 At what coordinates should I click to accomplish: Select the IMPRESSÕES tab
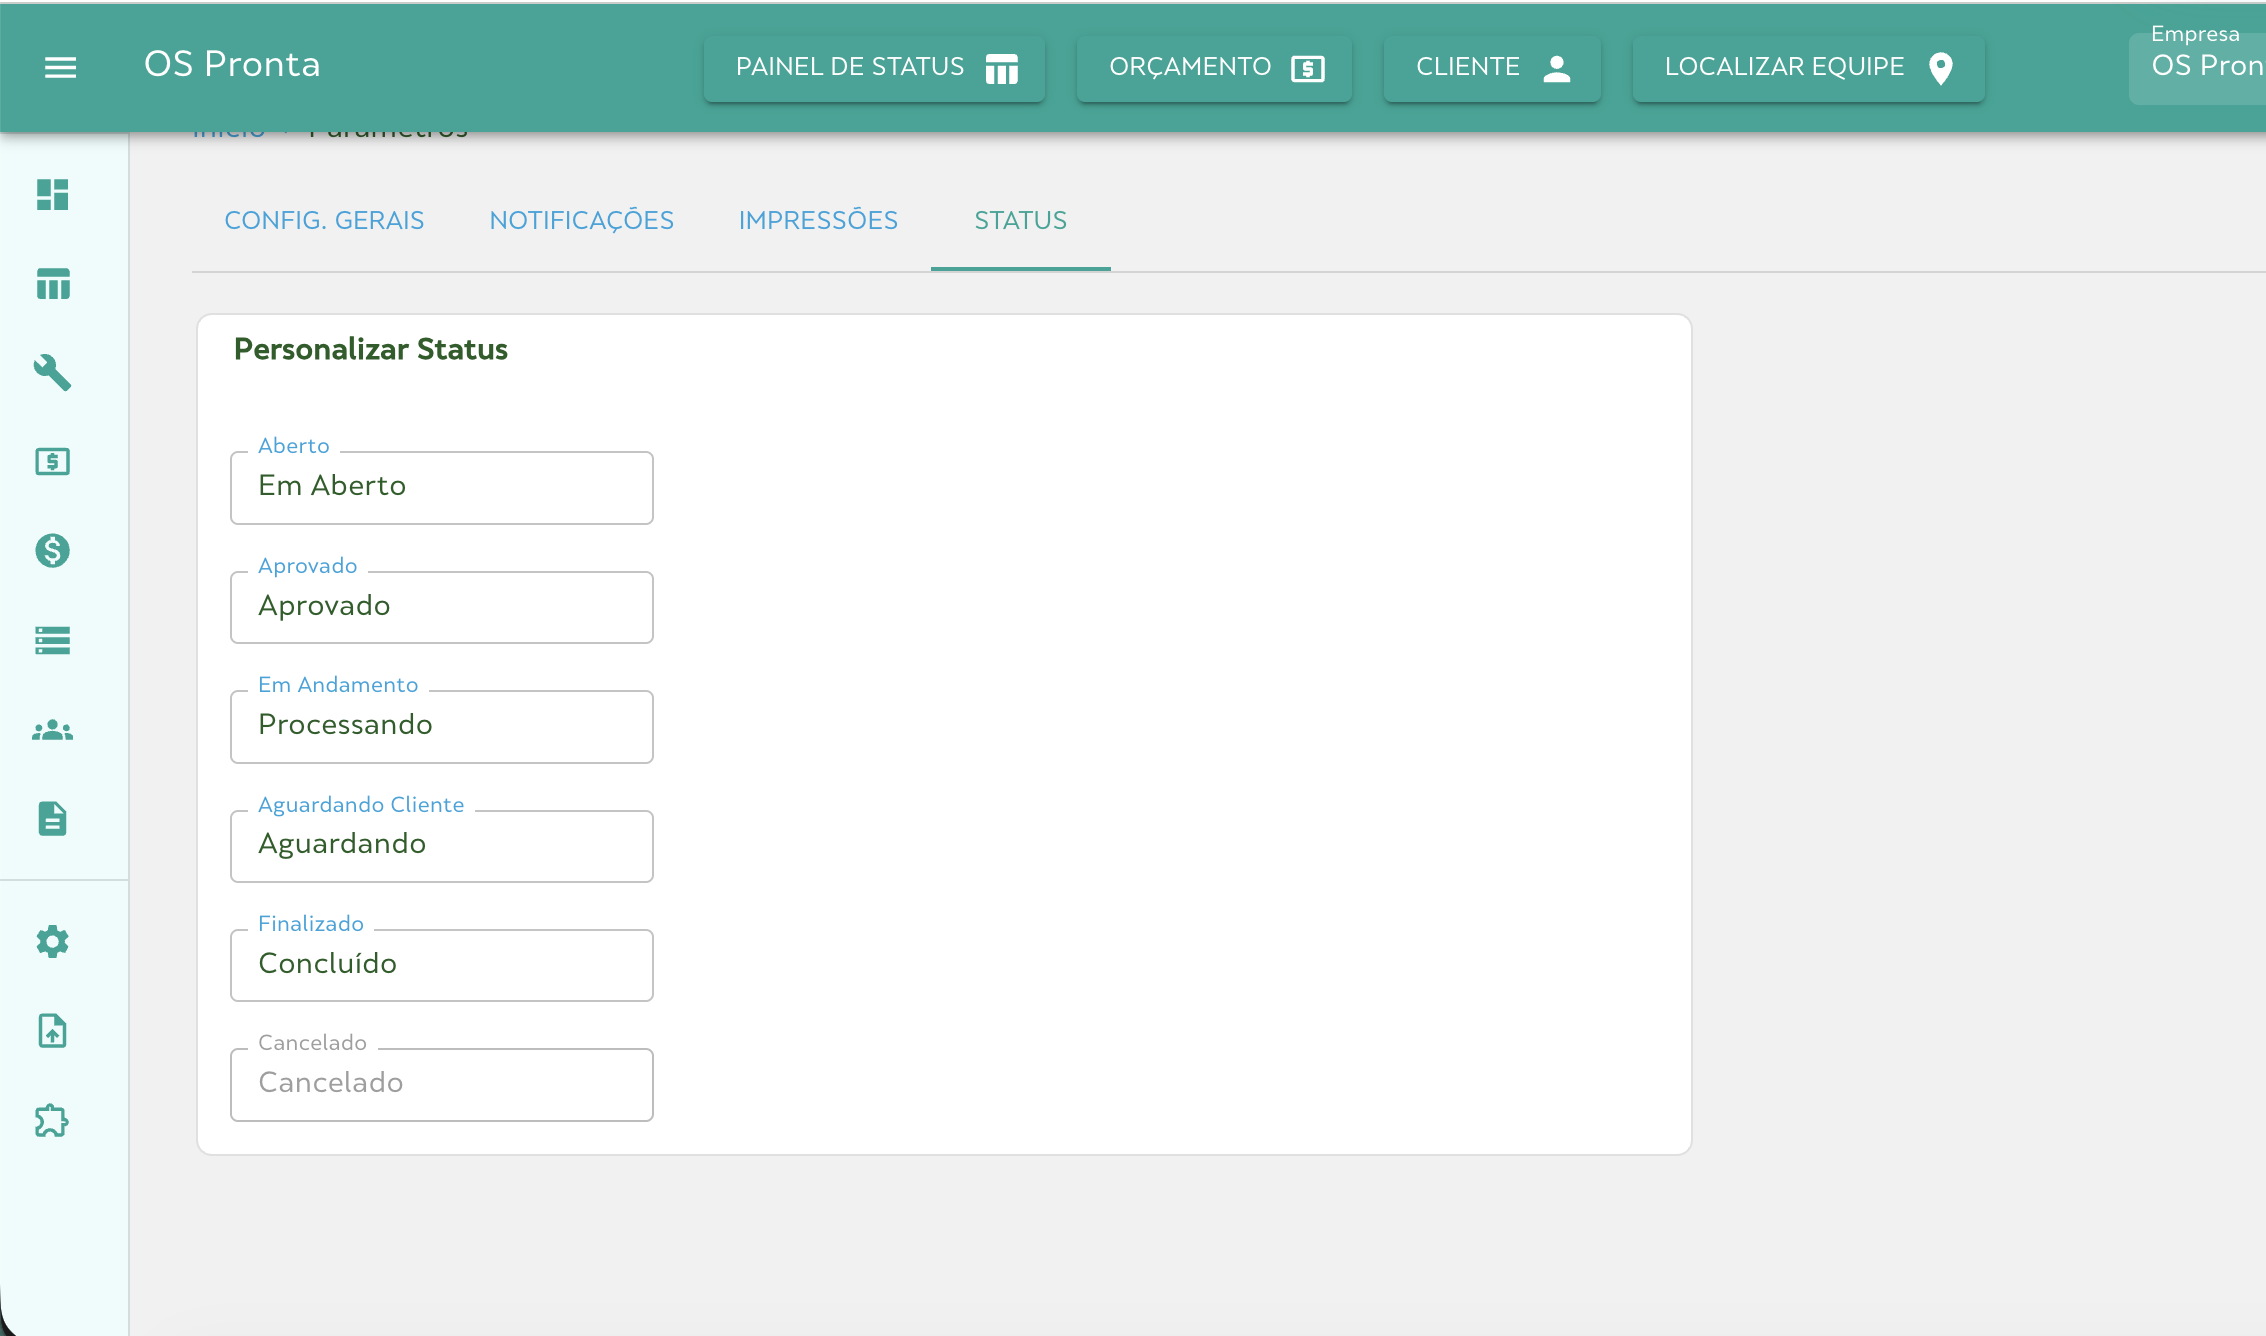click(x=818, y=221)
